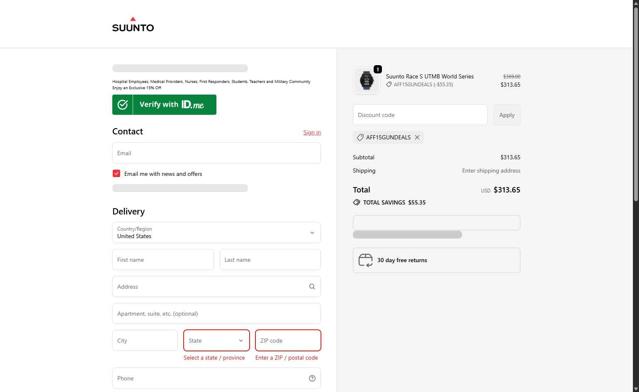The width and height of the screenshot is (639, 392).
Task: Click the Suunto logo
Action: tap(133, 25)
